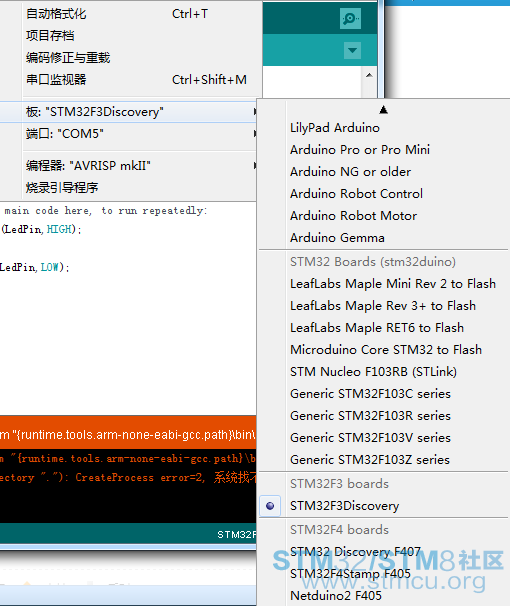This screenshot has width=510, height=606.
Task: Select Generic STM32F103Z series board
Action: pyautogui.click(x=383, y=460)
